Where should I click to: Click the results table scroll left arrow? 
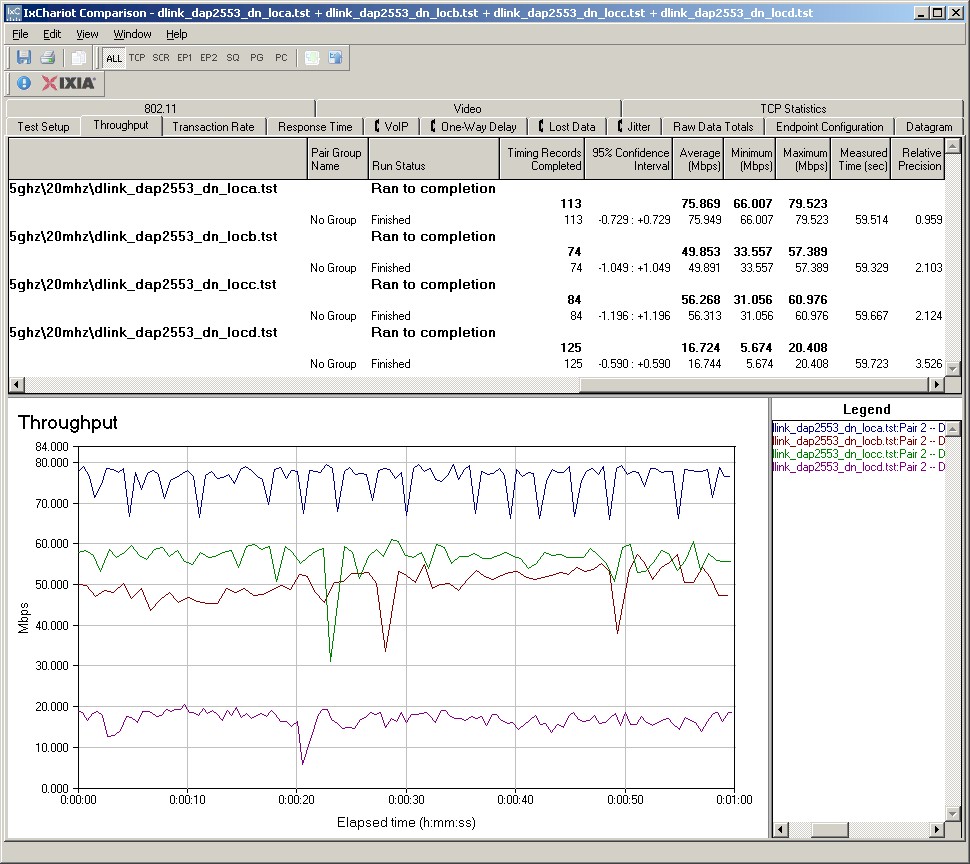coord(16,385)
